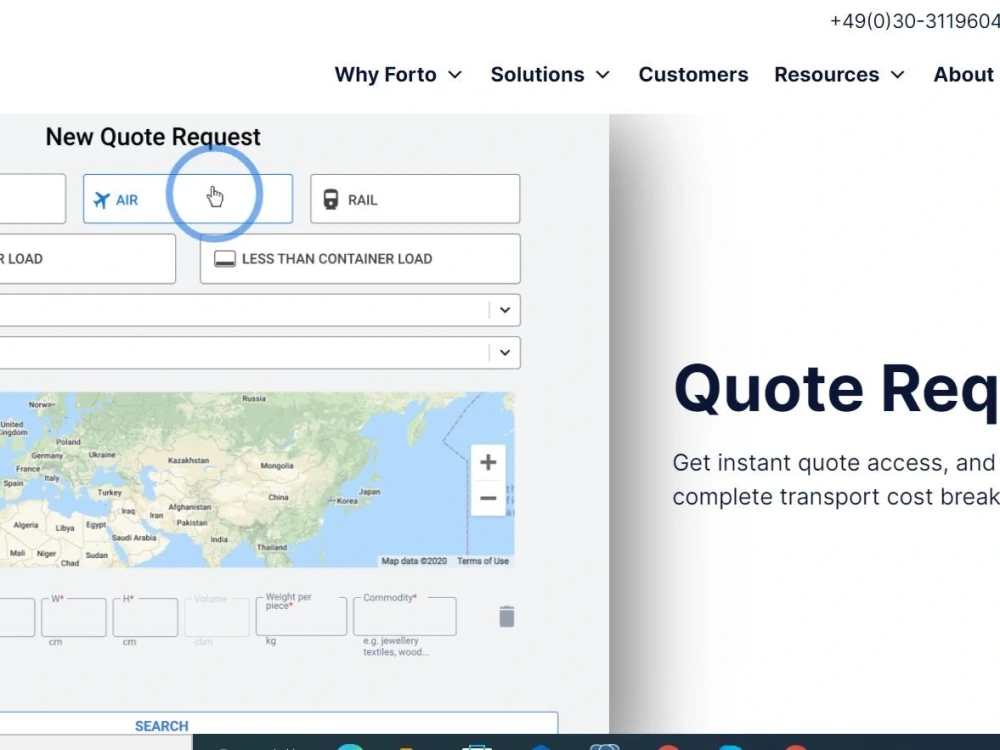Select the RAIL transport mode train icon

[330, 200]
